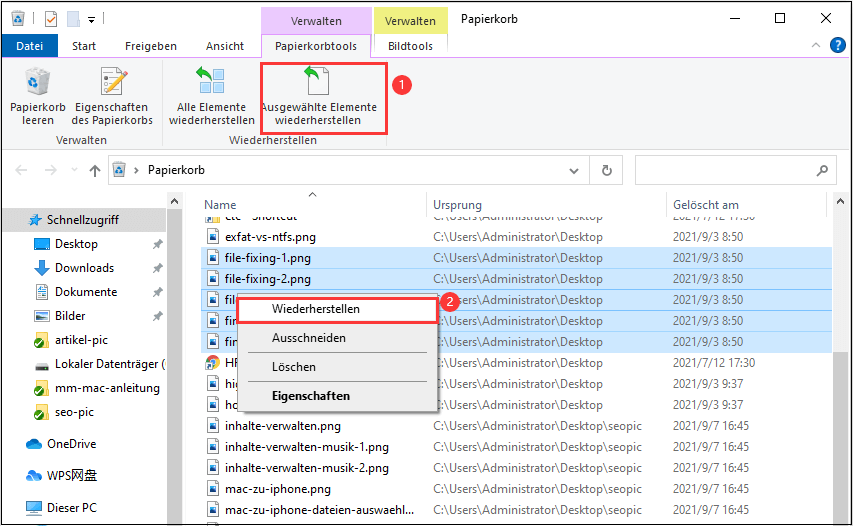Screen dimensions: 853x526
Task: Open Eigenschaften des Papierkorbs
Action: point(113,84)
